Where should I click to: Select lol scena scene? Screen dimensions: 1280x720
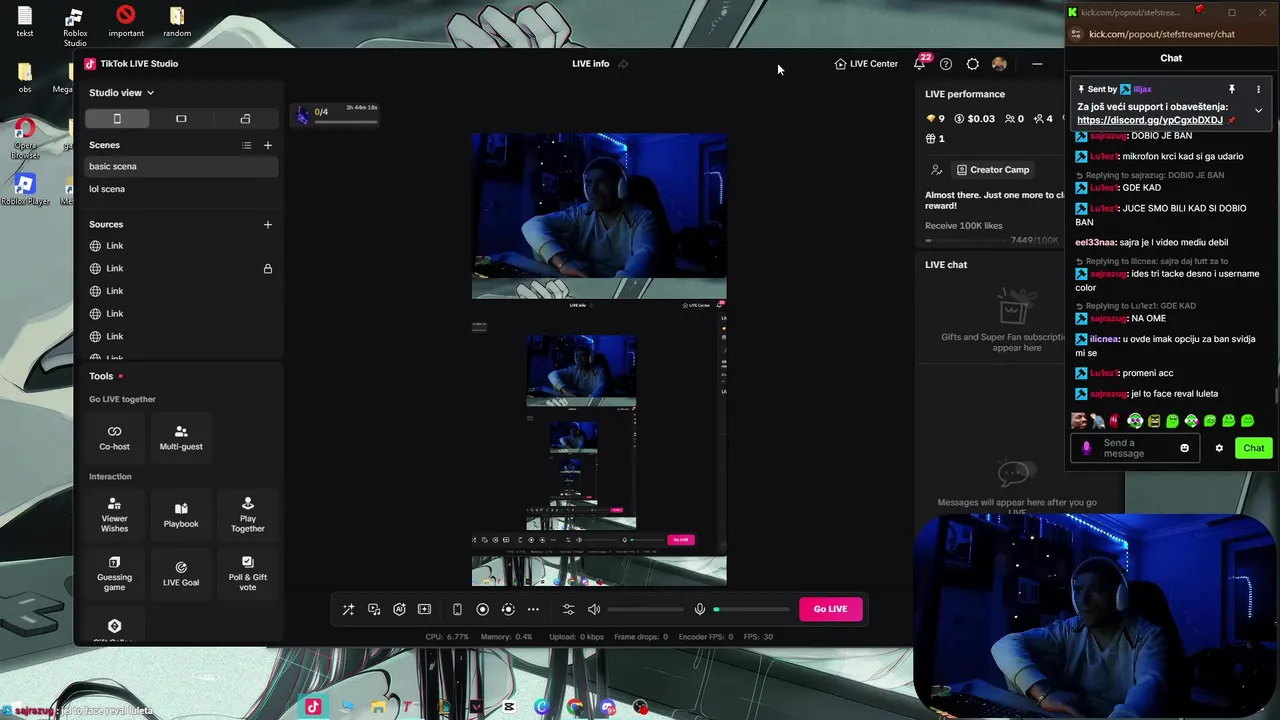click(181, 189)
